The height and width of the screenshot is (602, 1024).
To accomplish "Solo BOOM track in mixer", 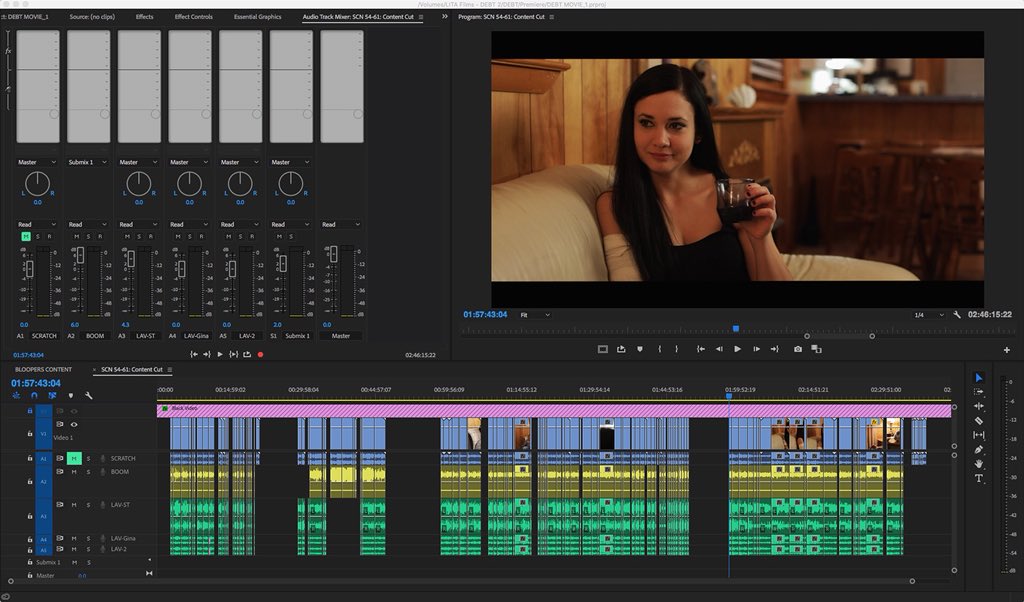I will (88, 236).
